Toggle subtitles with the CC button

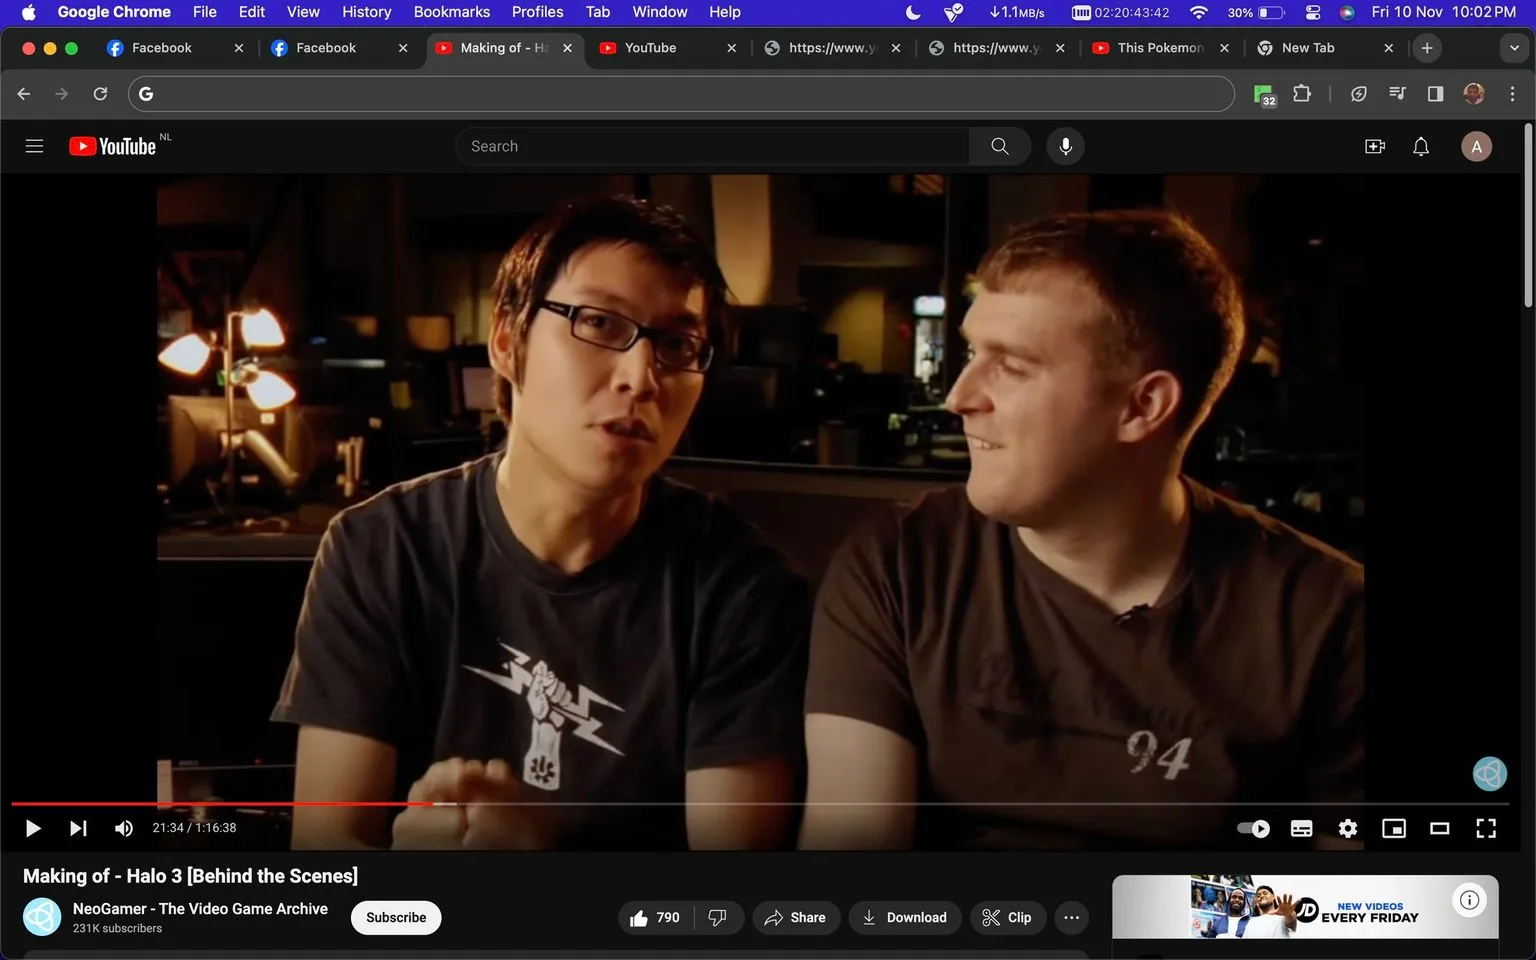1301,828
